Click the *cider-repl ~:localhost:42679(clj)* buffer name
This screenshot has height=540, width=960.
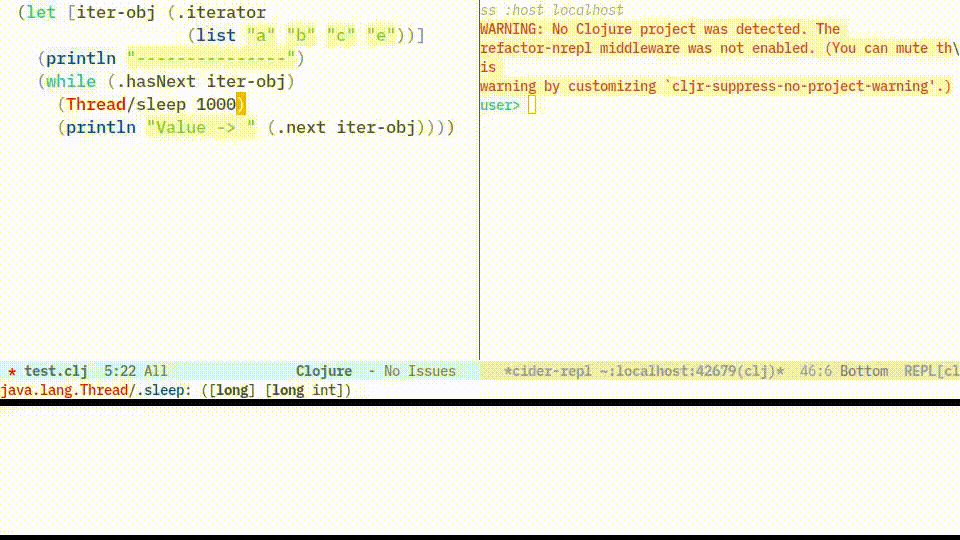click(643, 371)
